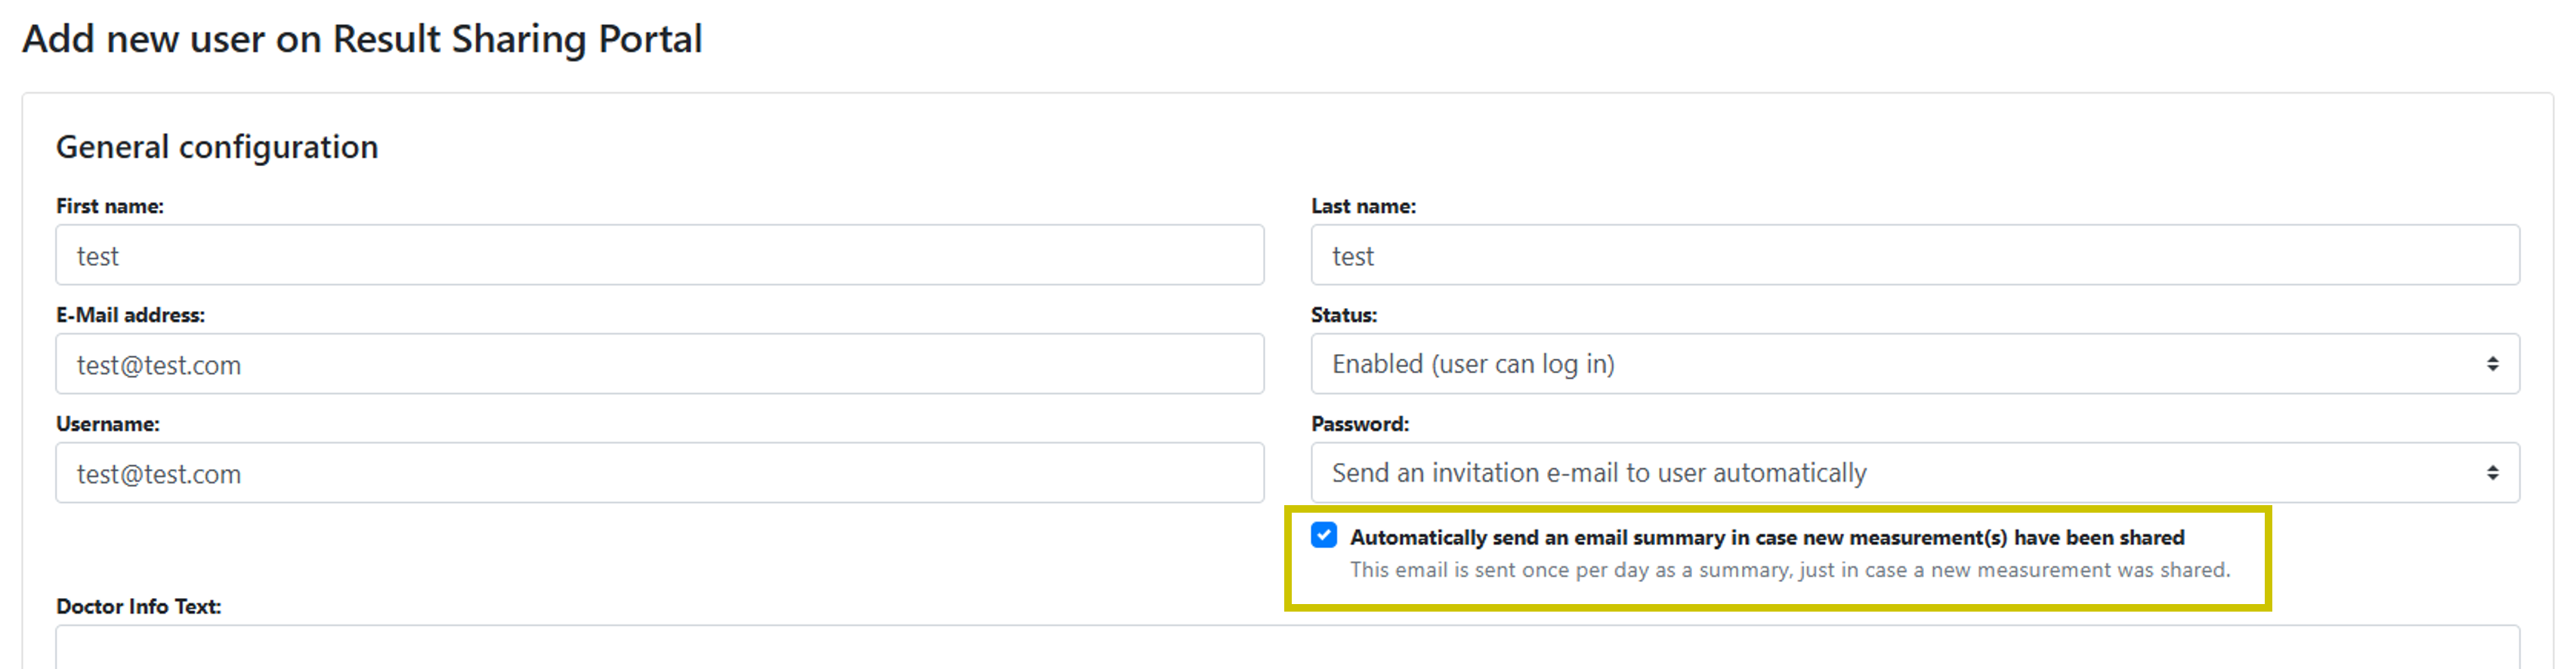
Task: Click the 'Status:' label
Action: 1344,315
